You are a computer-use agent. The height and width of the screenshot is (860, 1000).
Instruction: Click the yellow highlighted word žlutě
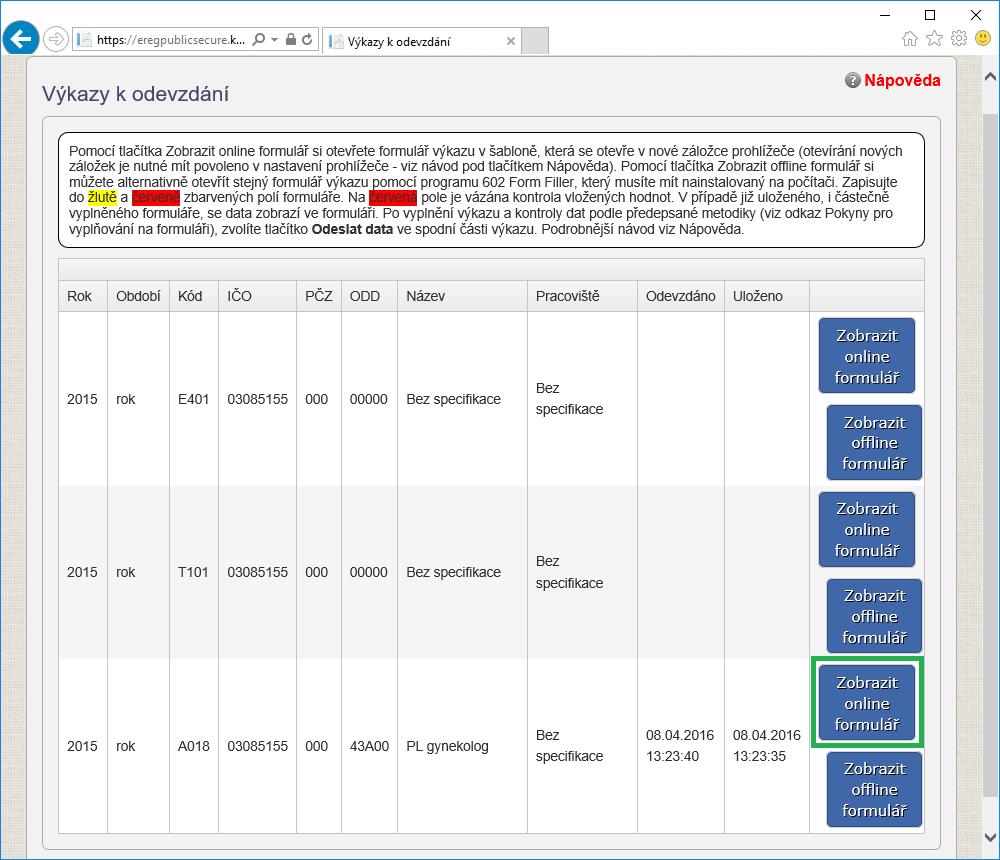tap(102, 197)
